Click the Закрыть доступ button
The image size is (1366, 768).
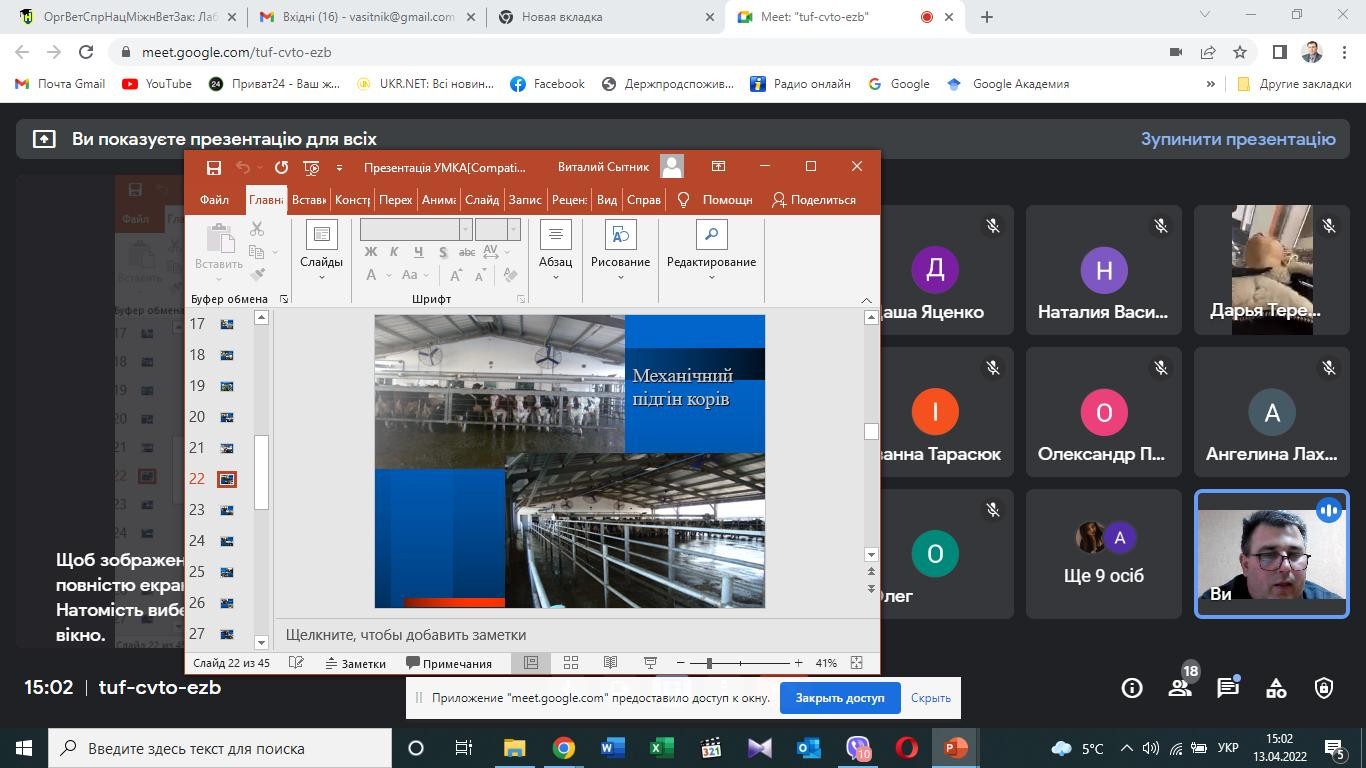(x=839, y=698)
